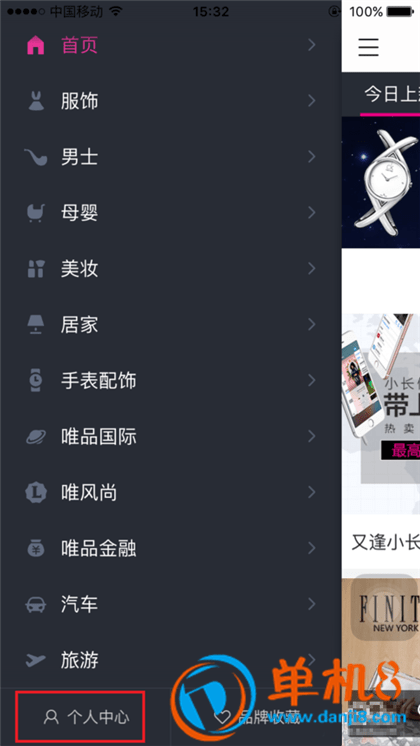Expand the 服饰 chevron arrow
Viewport: 420px width, 746px height.
(x=312, y=101)
